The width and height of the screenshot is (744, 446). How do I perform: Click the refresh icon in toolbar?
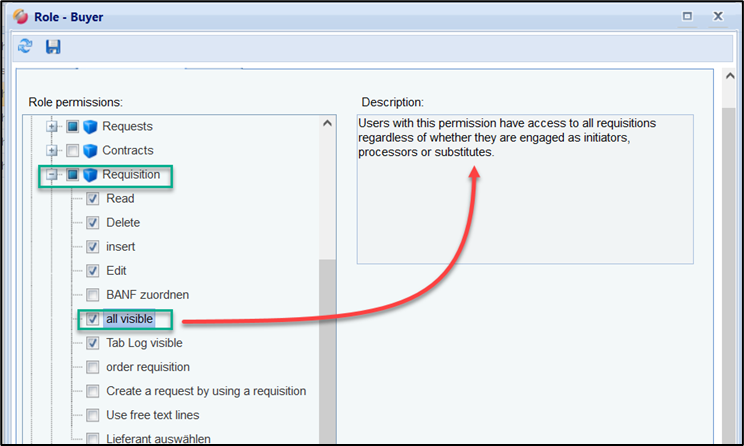pos(25,47)
